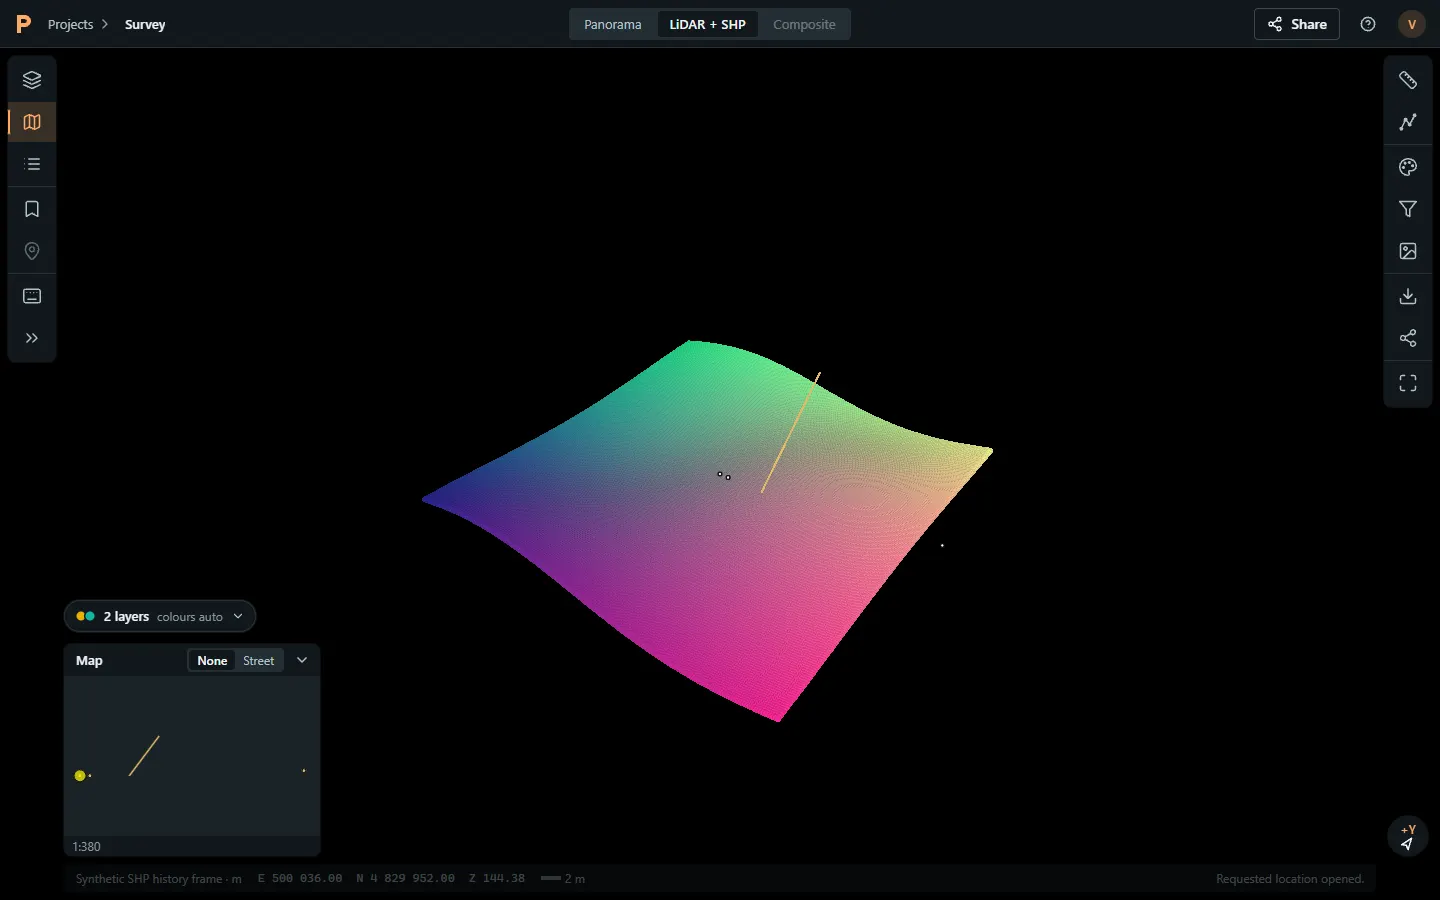Viewport: 1440px width, 900px height.
Task: Click the +Y compass orientation button
Action: pos(1408,837)
